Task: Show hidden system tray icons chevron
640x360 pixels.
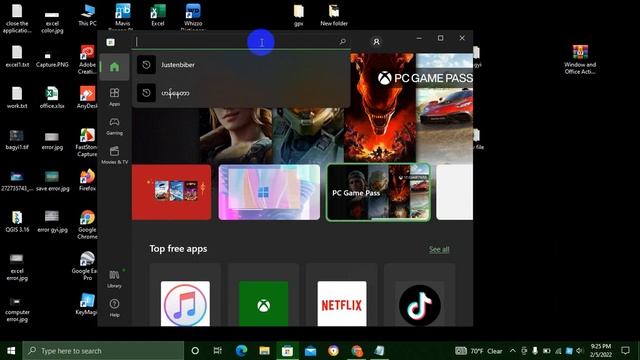Action: 513,351
